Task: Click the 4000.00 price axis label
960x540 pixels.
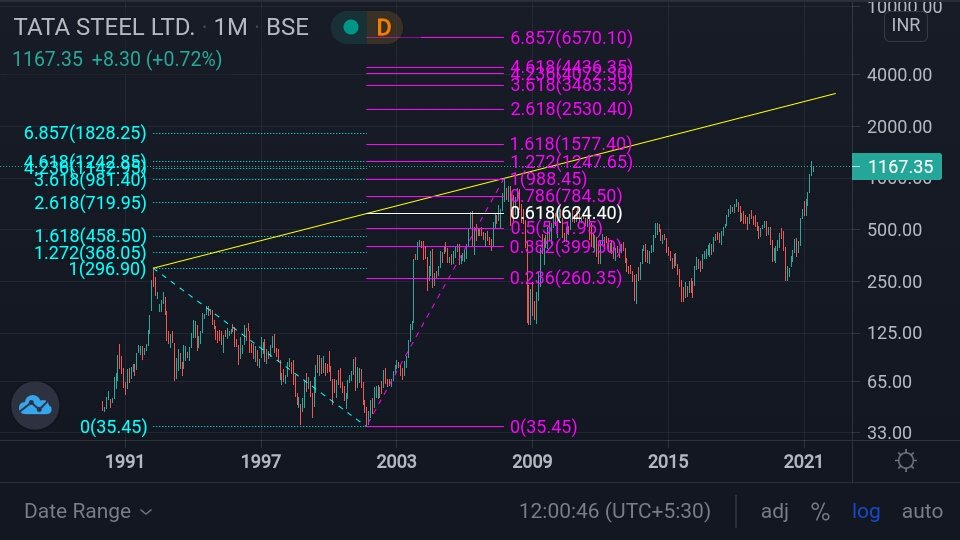Action: coord(899,75)
